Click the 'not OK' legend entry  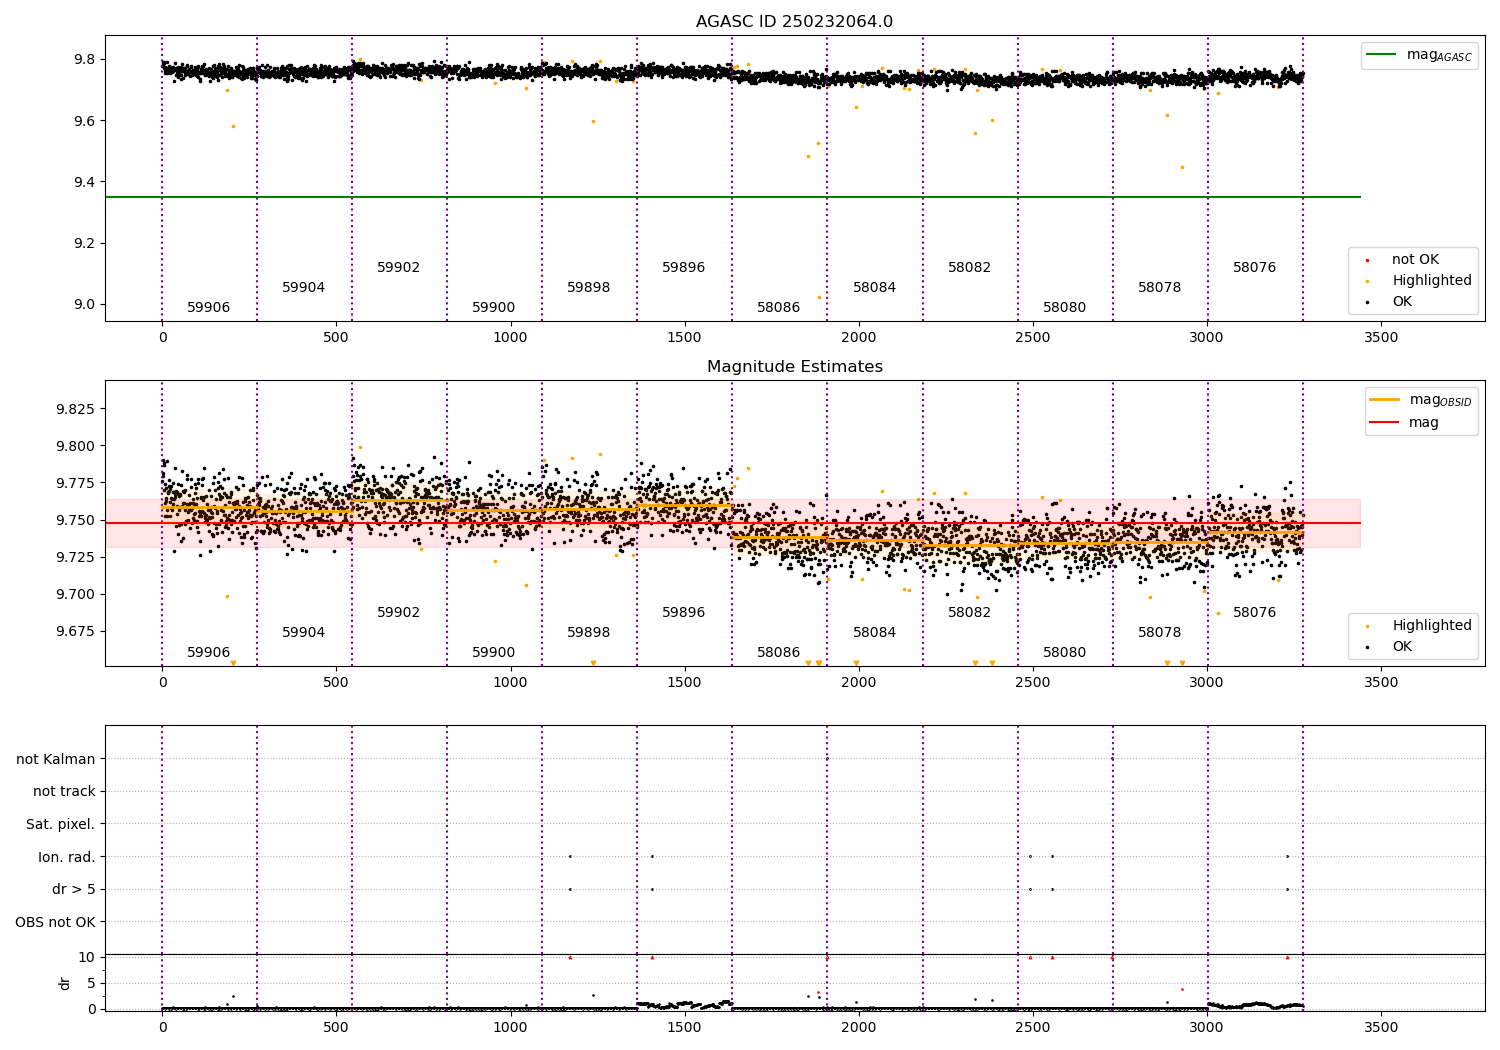(1413, 260)
